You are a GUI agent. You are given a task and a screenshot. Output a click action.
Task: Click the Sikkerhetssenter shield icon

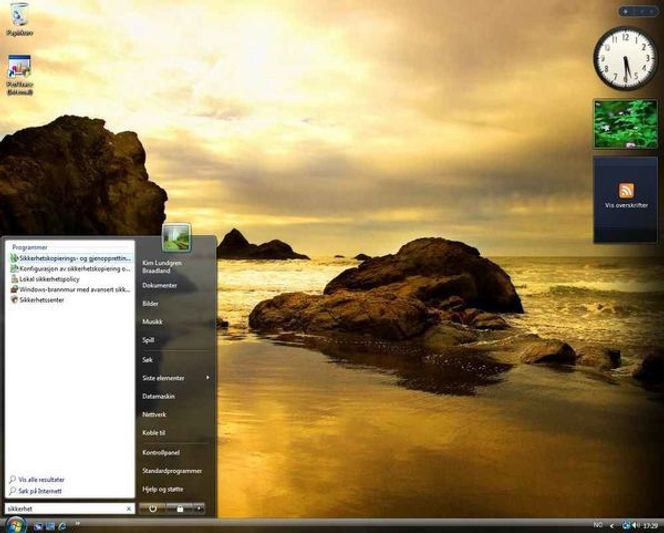coord(14,300)
